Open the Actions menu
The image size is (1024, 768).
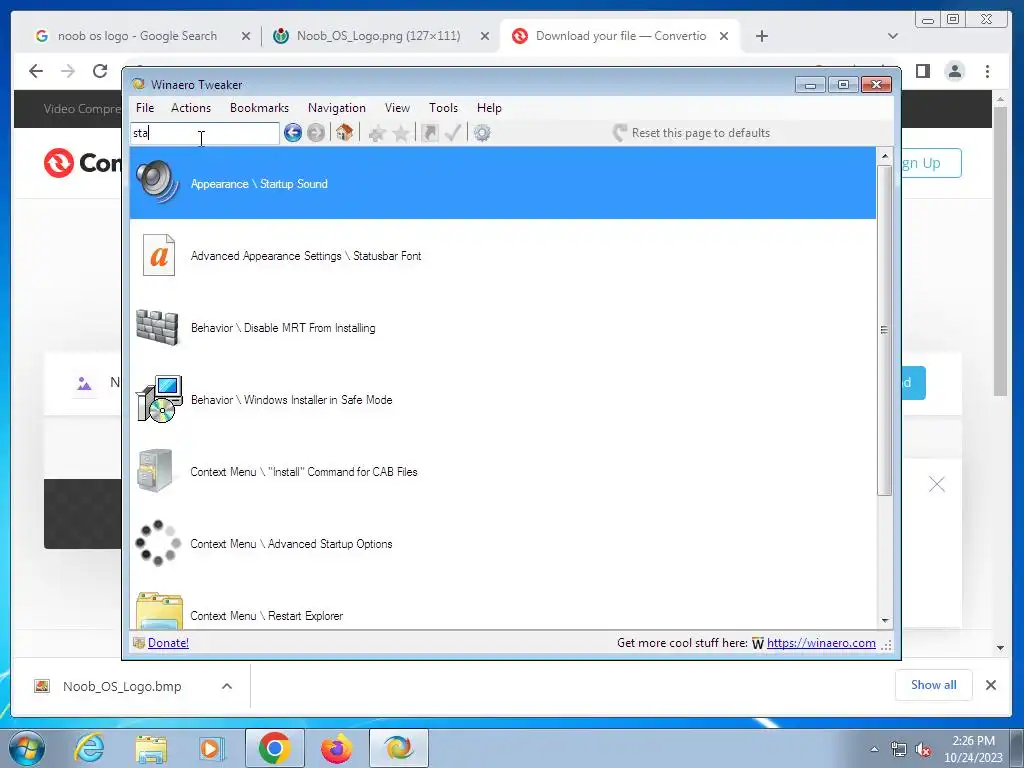[191, 108]
